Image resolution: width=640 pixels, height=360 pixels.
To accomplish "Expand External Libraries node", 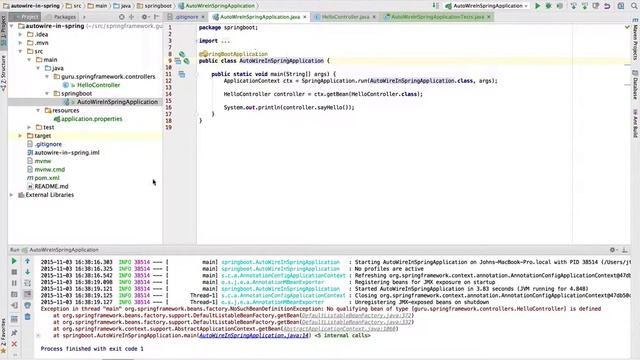I will (11, 195).
